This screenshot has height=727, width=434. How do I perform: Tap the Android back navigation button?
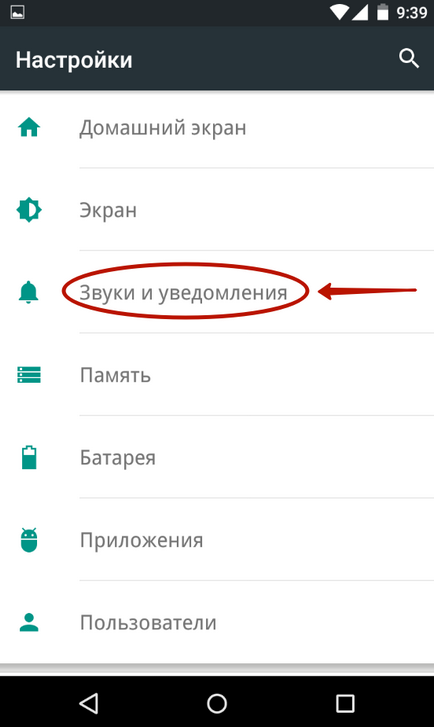[89, 703]
